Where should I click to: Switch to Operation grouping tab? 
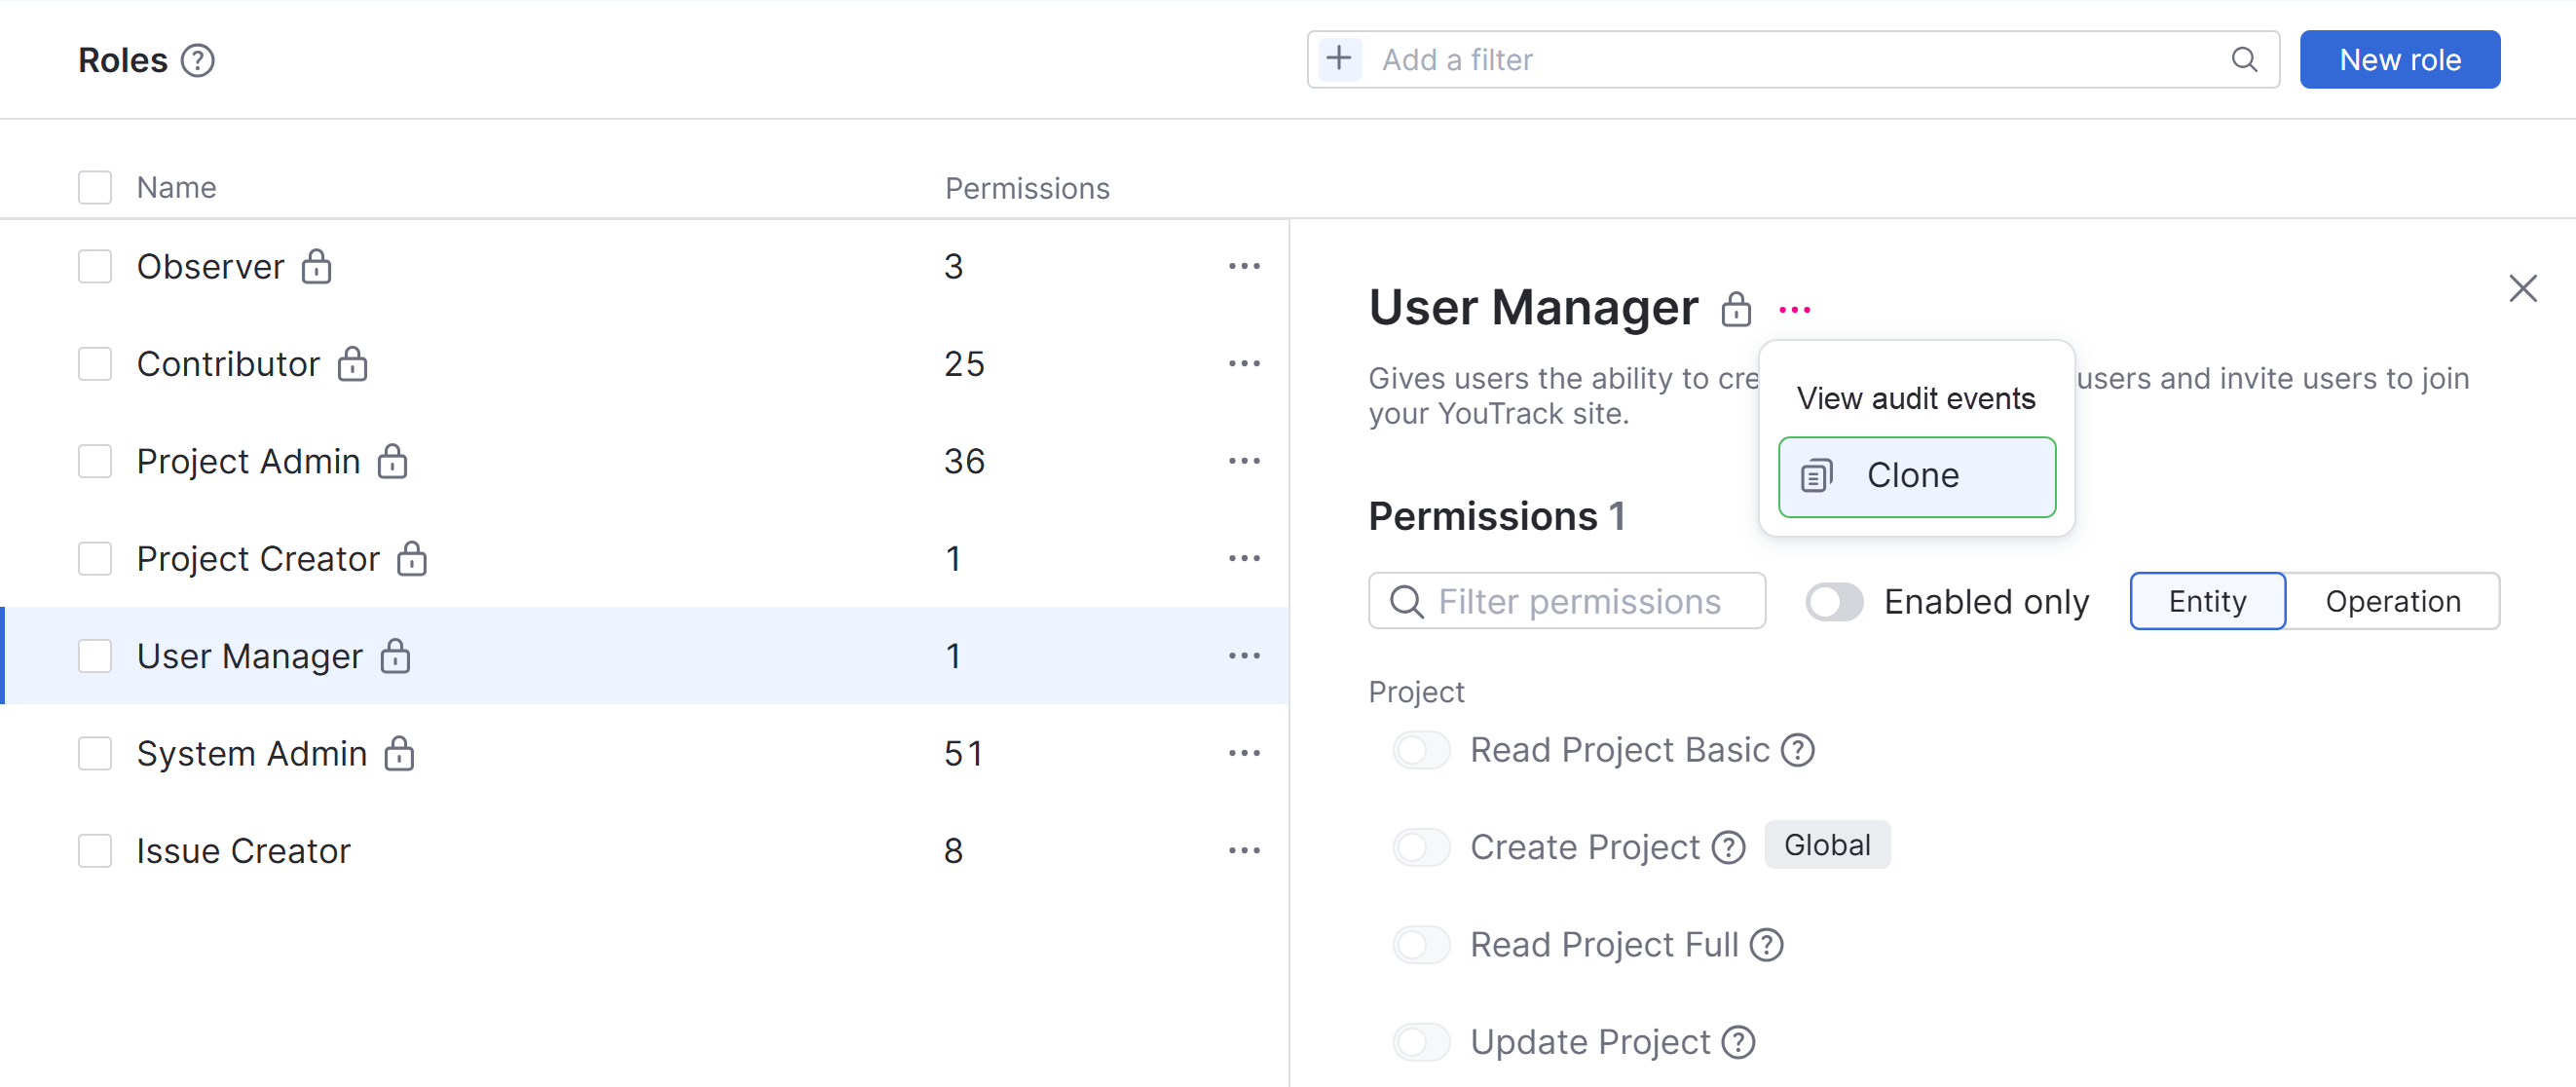[x=2391, y=601]
